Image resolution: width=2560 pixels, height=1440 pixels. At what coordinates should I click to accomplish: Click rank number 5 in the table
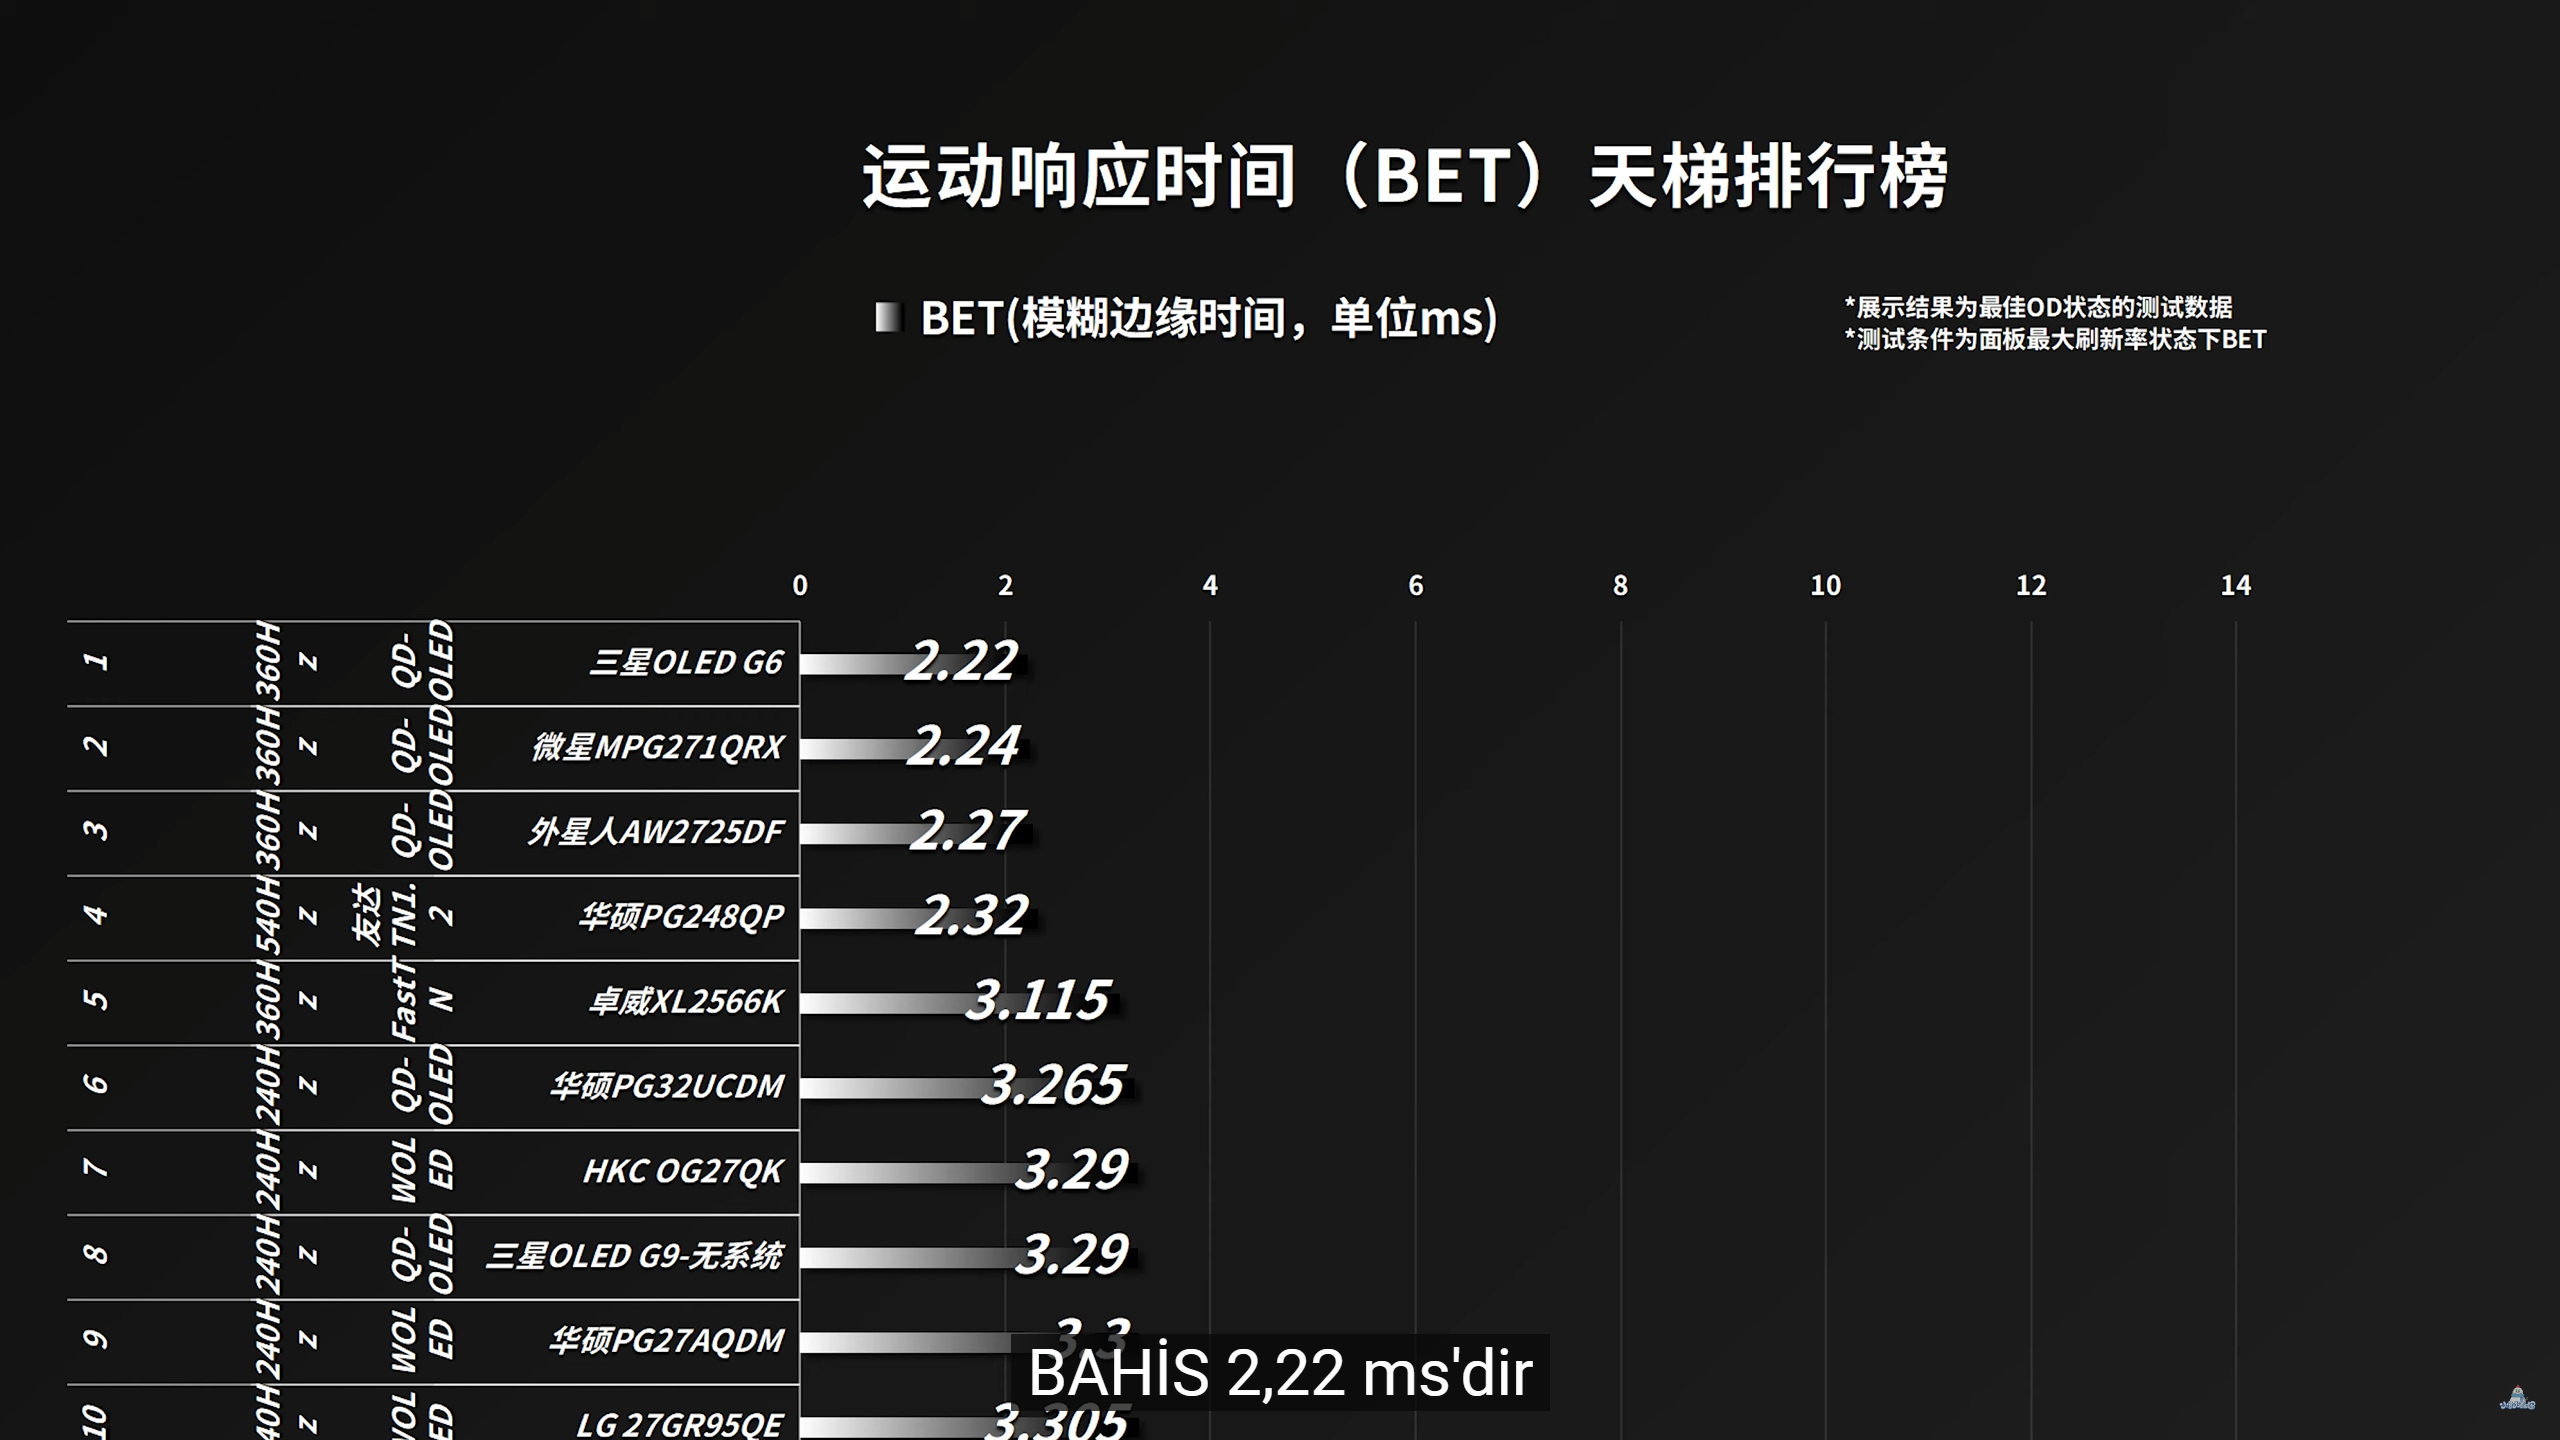(x=95, y=1001)
